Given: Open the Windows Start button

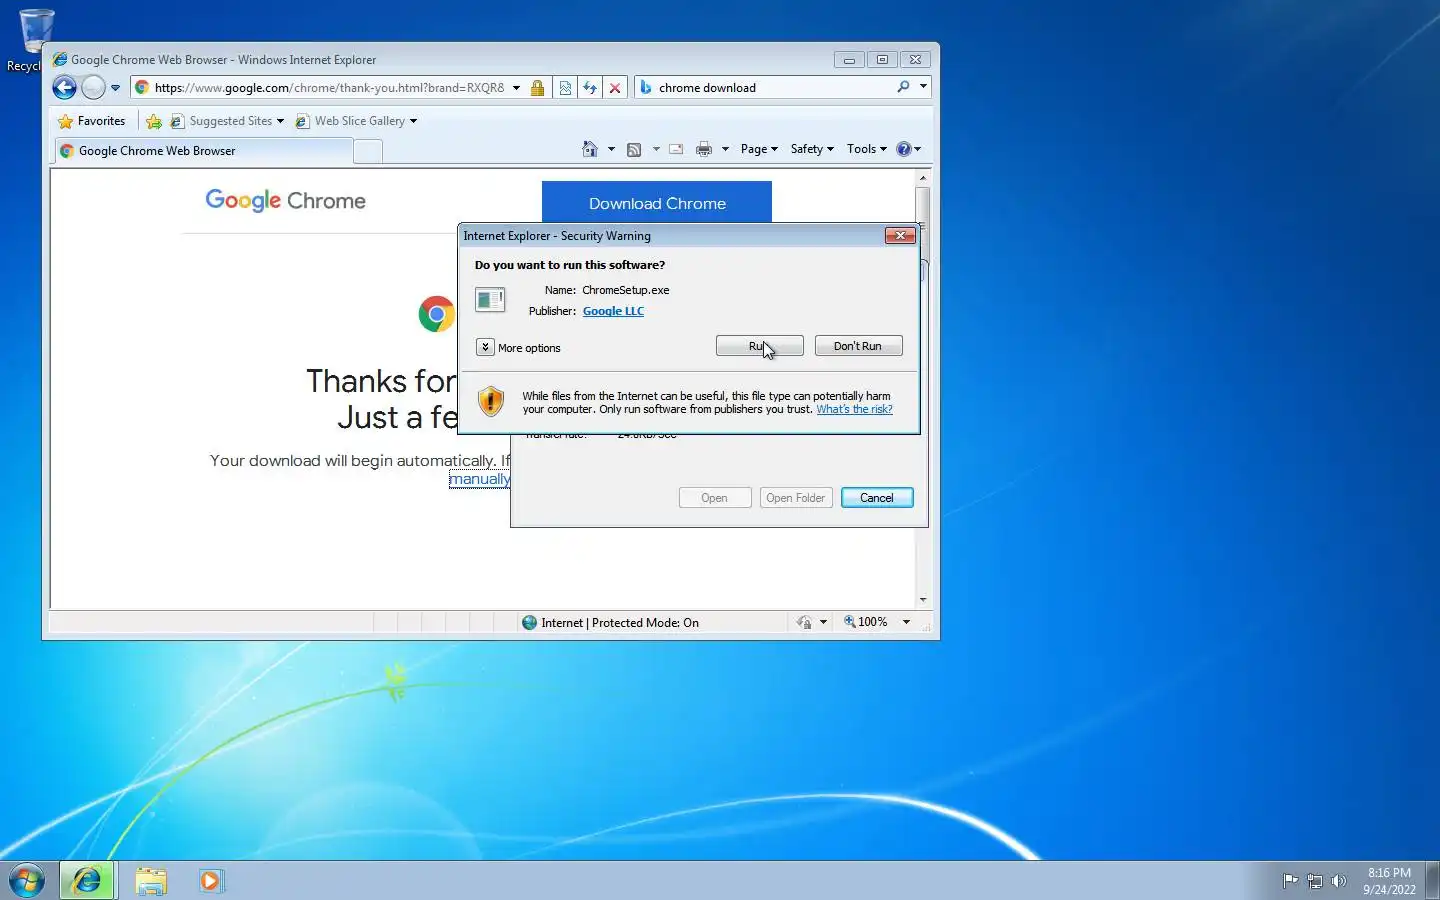Looking at the screenshot, I should tap(27, 880).
